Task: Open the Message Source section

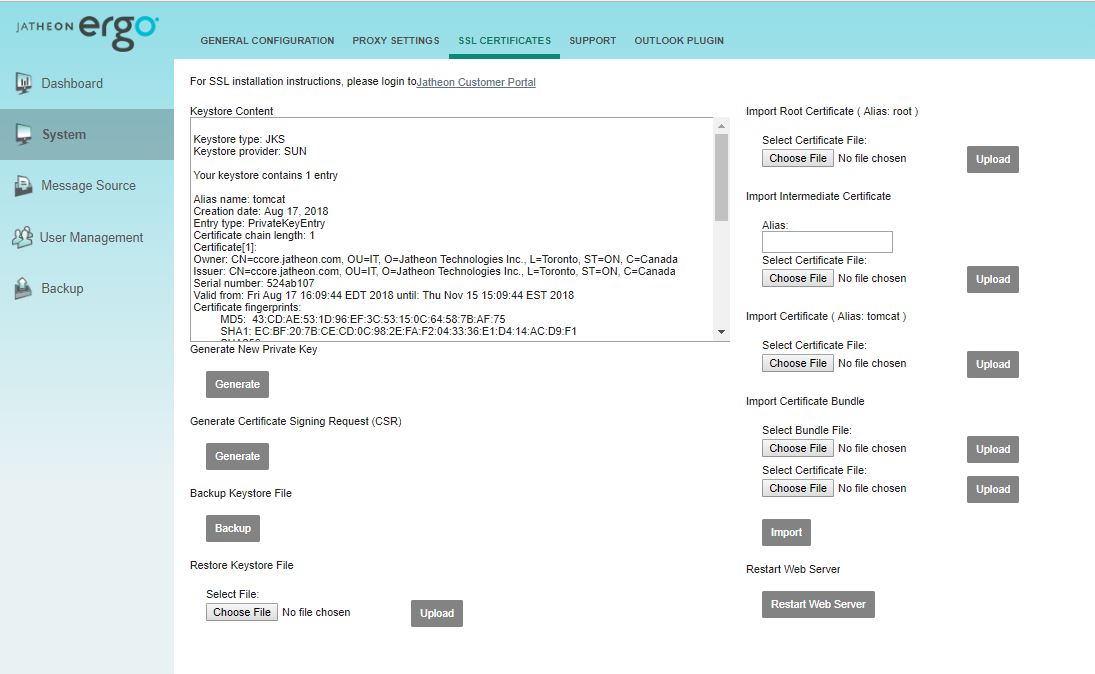Action: [x=87, y=186]
